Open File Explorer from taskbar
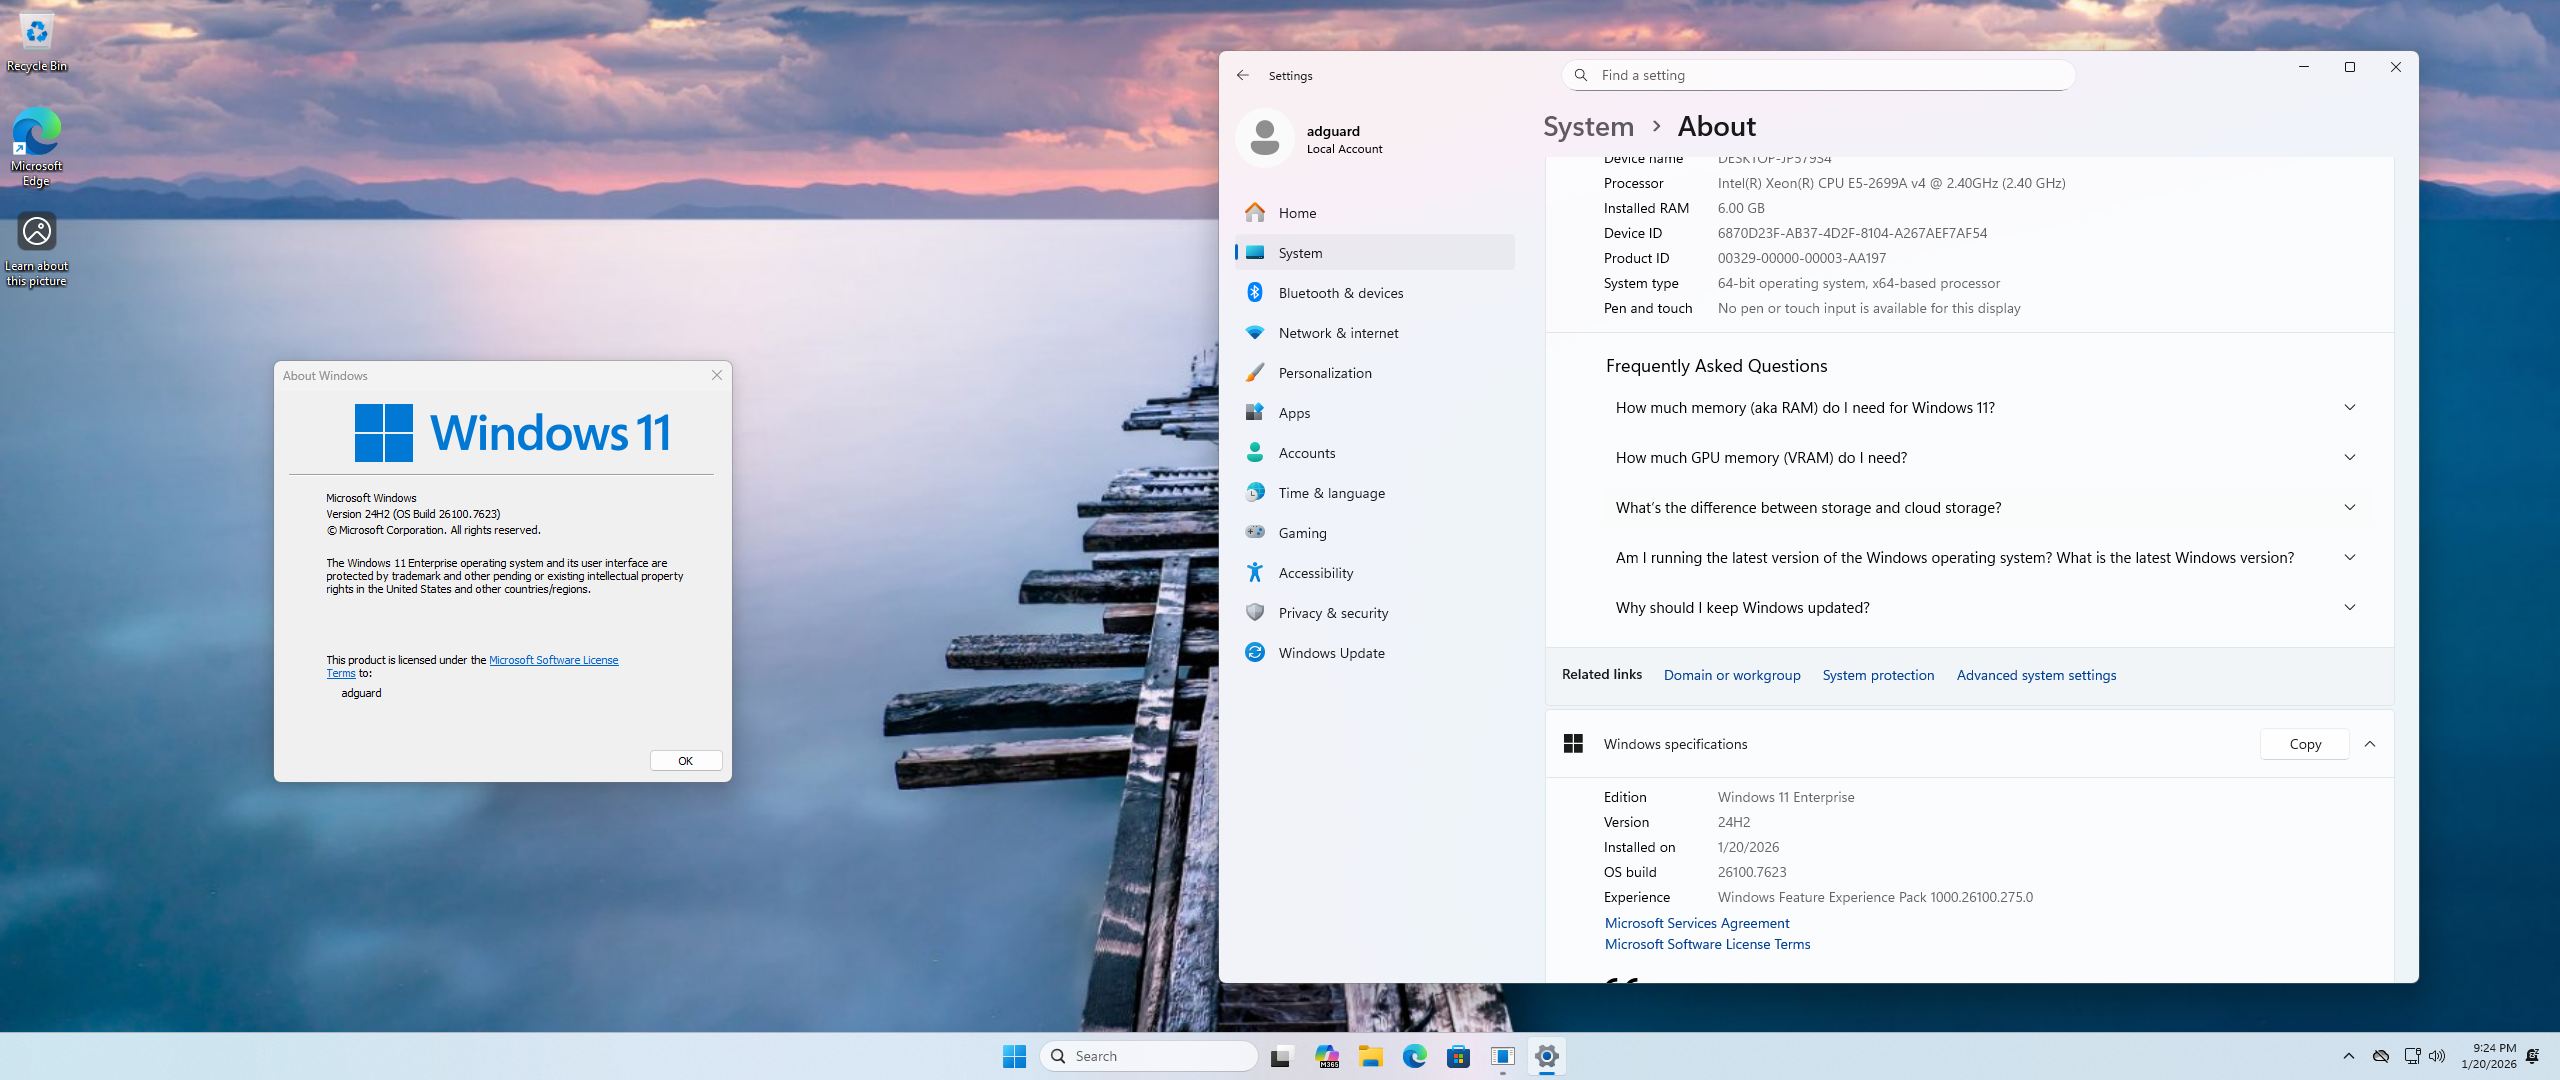This screenshot has height=1080, width=2560. pos(1370,1056)
